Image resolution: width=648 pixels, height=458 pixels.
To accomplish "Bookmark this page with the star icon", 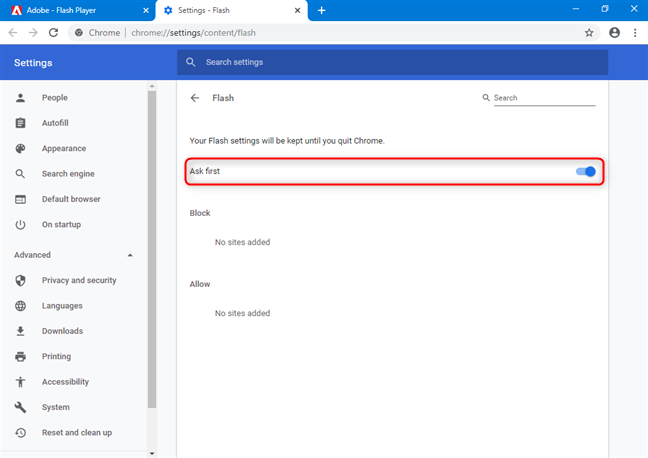I will tap(589, 33).
